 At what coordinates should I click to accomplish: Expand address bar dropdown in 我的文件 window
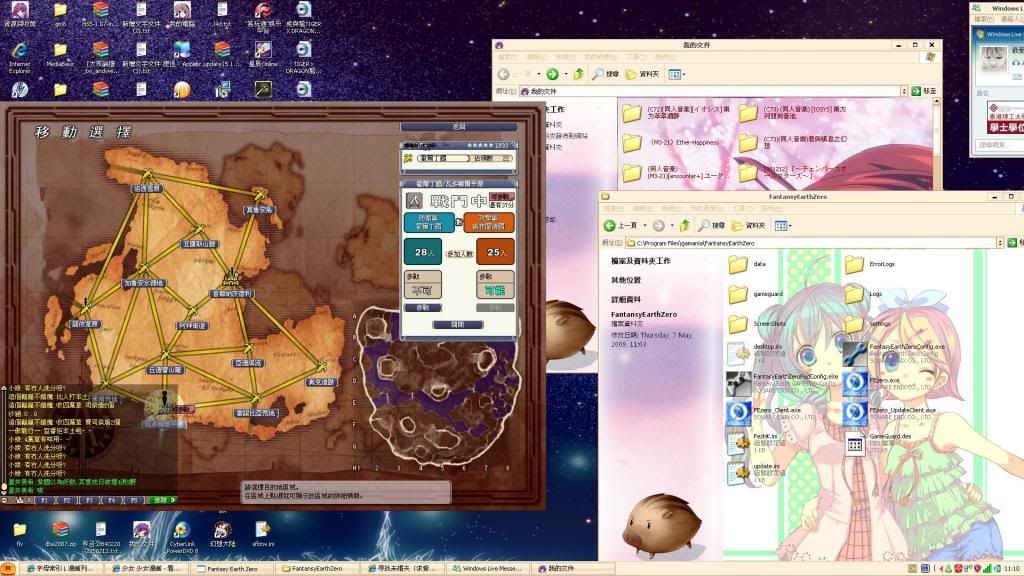(904, 91)
